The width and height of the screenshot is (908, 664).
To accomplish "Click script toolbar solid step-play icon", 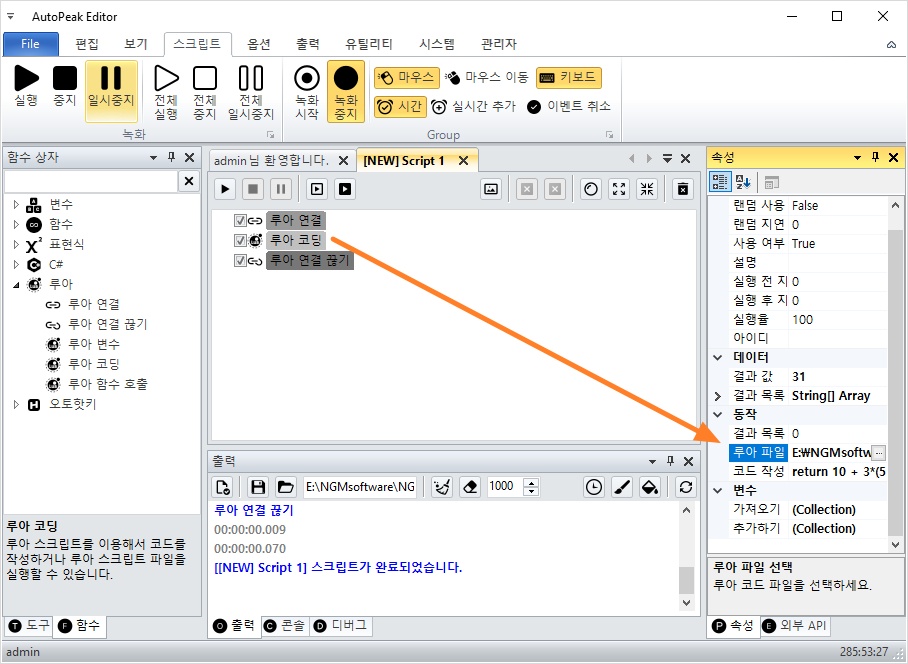I will click(x=345, y=189).
